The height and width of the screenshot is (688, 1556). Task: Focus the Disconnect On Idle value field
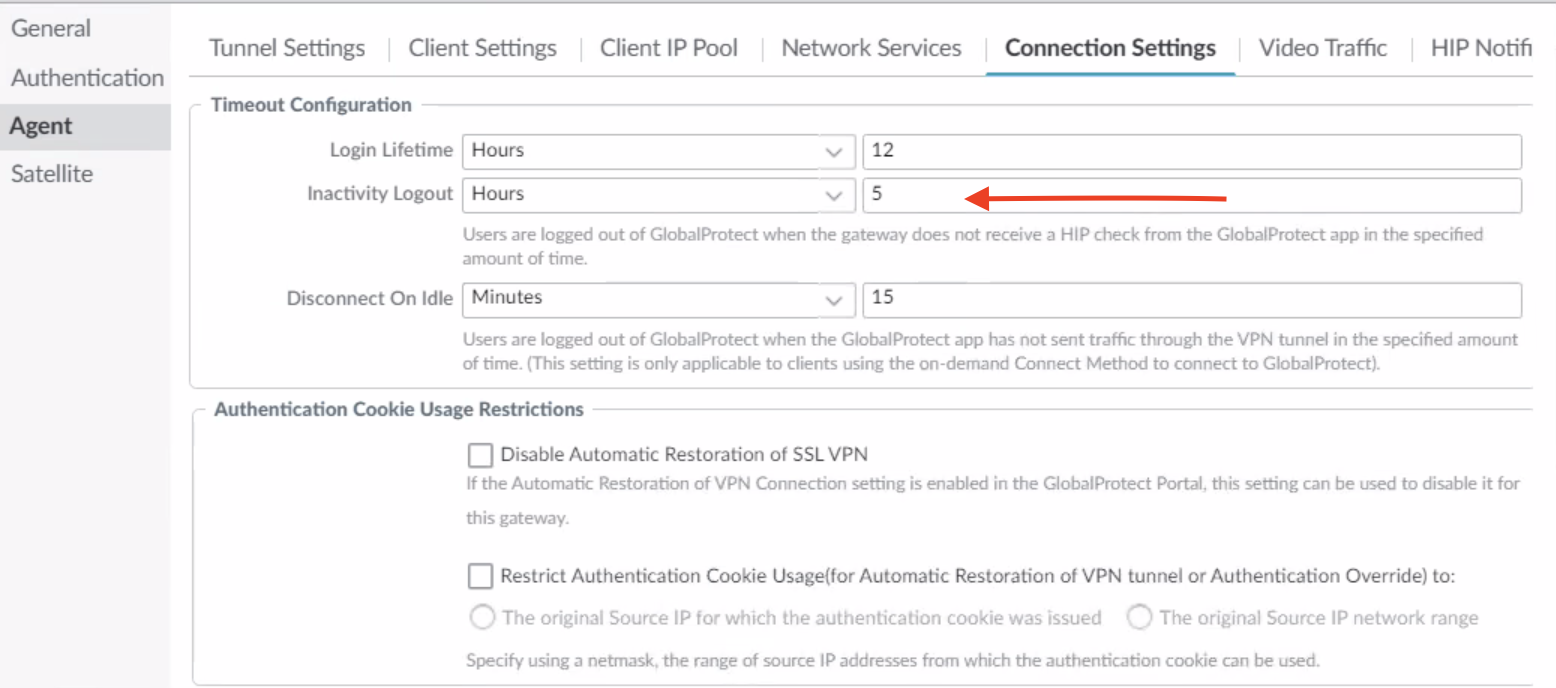pos(1190,299)
